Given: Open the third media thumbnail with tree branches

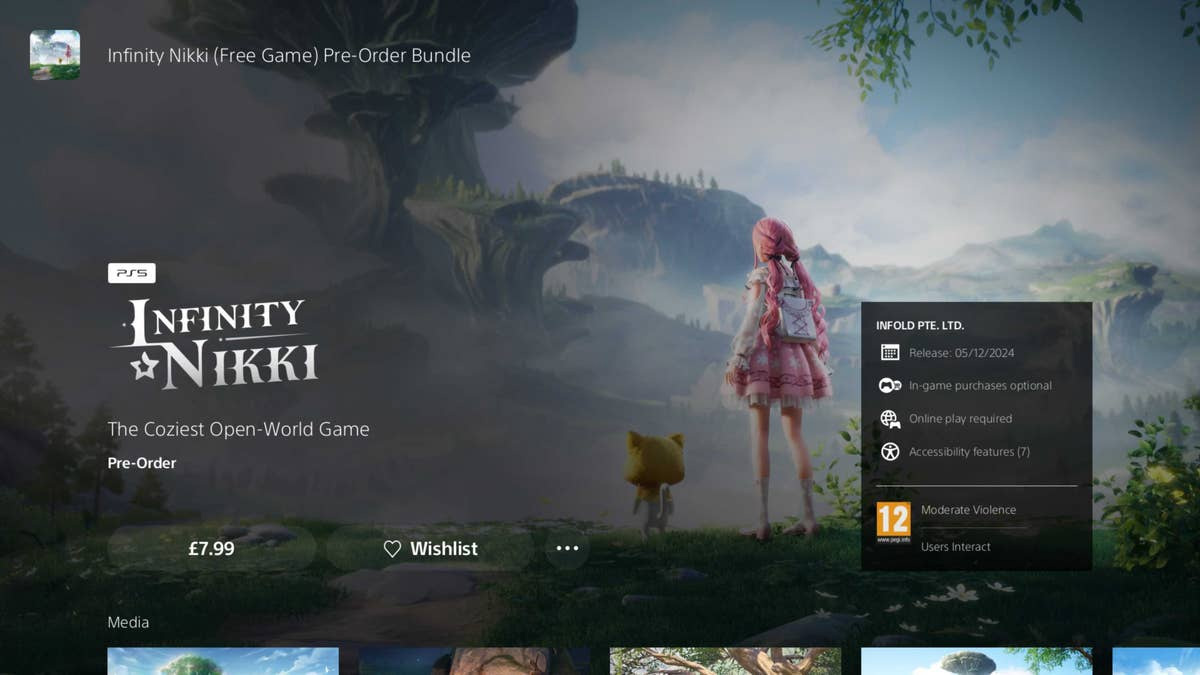Looking at the screenshot, I should click(725, 661).
